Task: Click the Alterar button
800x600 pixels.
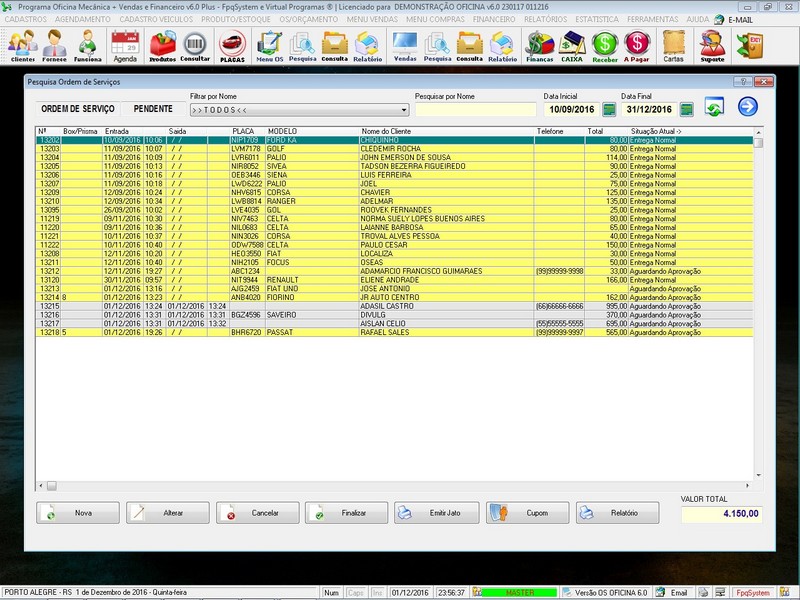Action: click(x=168, y=513)
